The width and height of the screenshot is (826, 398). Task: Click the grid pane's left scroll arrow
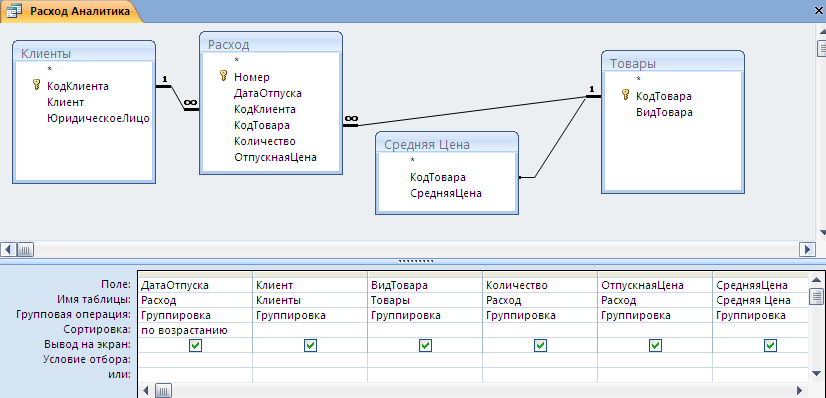[x=146, y=391]
